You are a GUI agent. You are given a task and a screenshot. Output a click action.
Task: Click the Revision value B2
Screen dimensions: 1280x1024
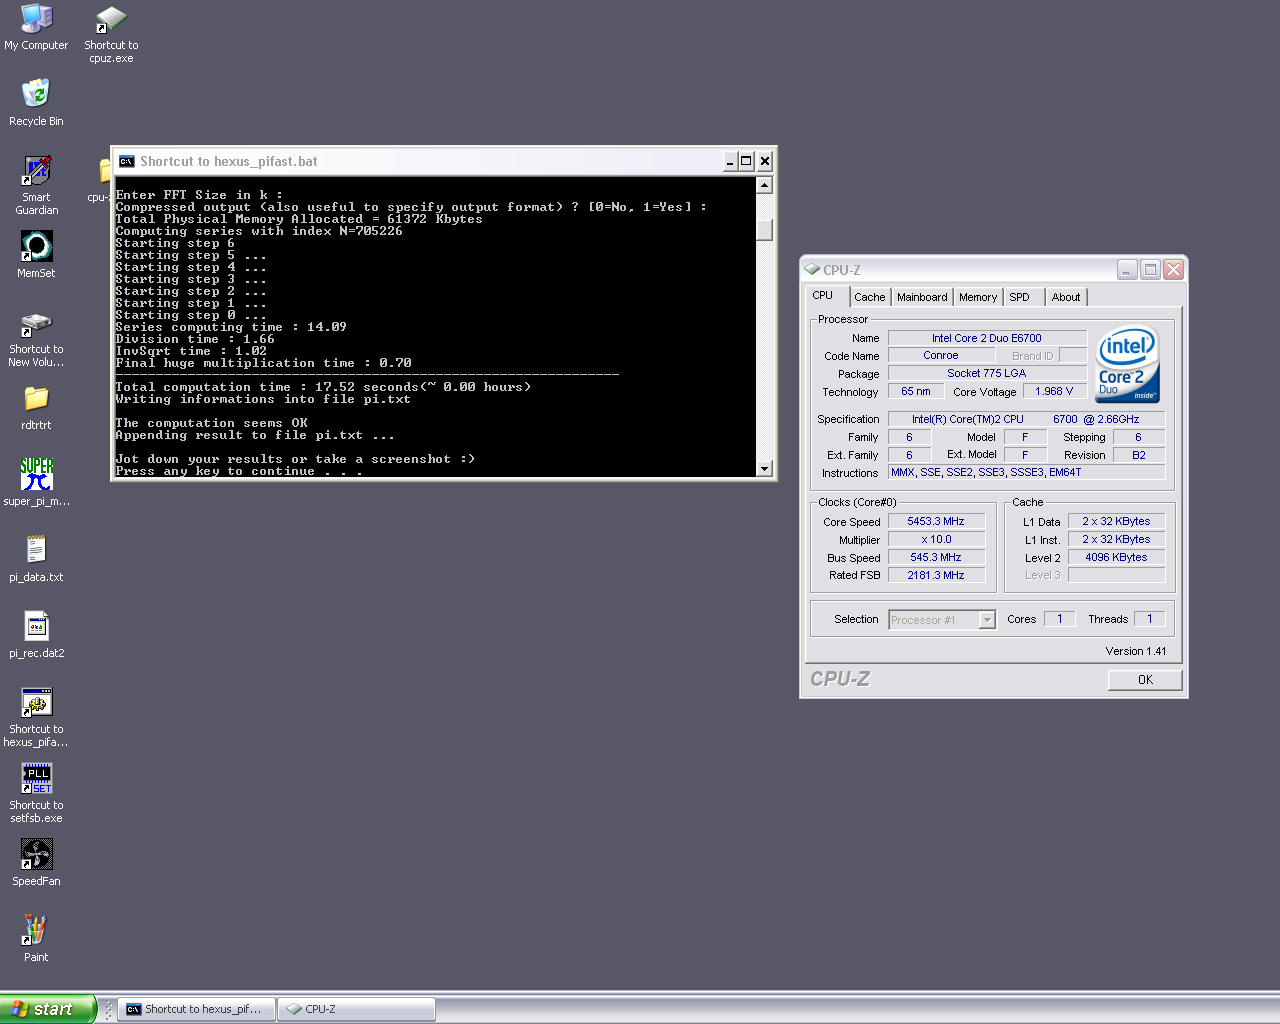point(1139,455)
